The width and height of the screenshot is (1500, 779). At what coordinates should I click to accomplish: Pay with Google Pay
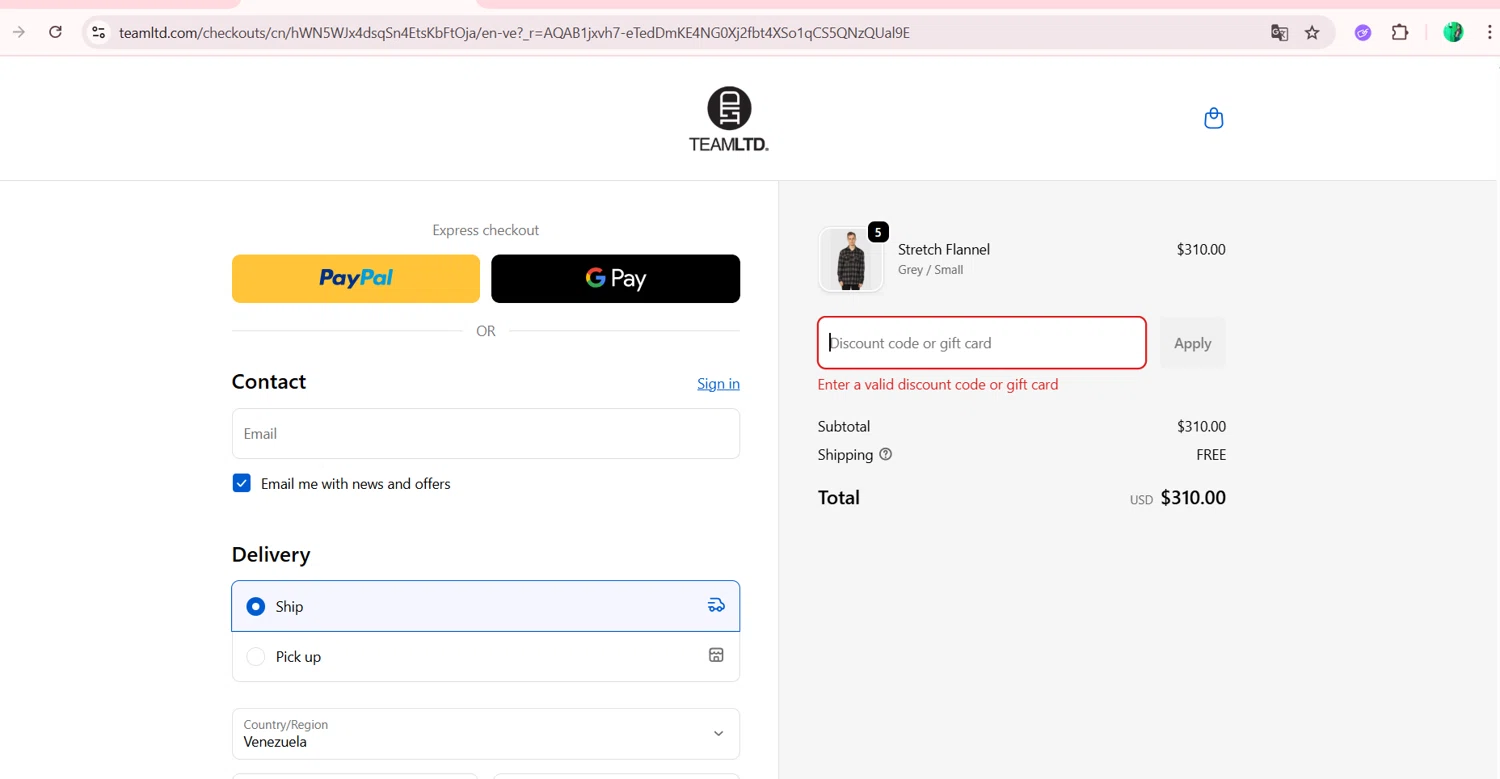click(616, 278)
